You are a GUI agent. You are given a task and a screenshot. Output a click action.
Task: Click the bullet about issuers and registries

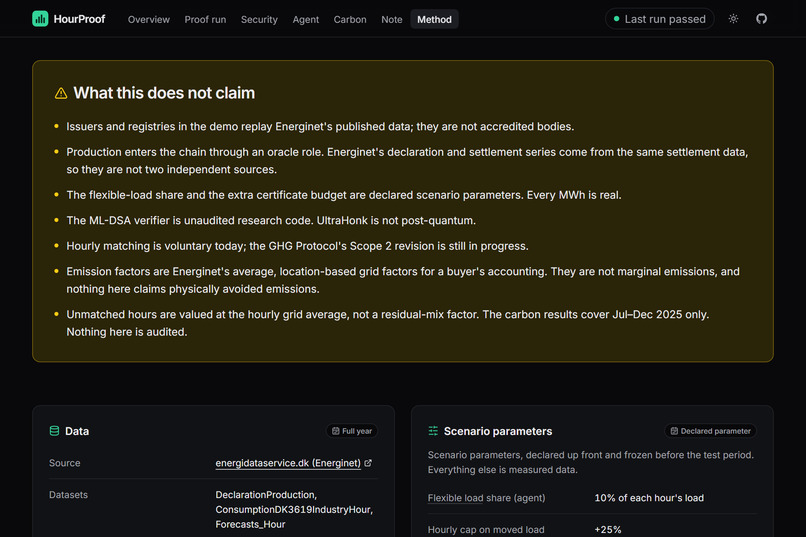(x=320, y=126)
